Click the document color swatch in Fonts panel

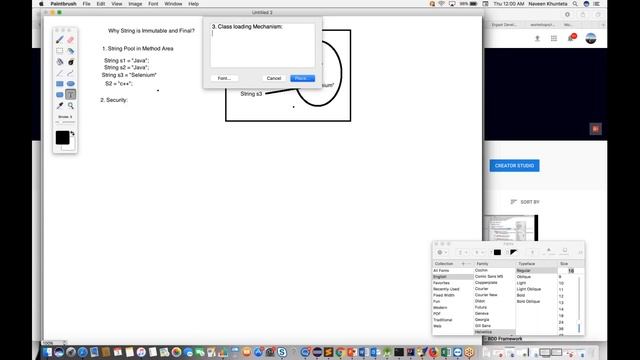pos(513,253)
